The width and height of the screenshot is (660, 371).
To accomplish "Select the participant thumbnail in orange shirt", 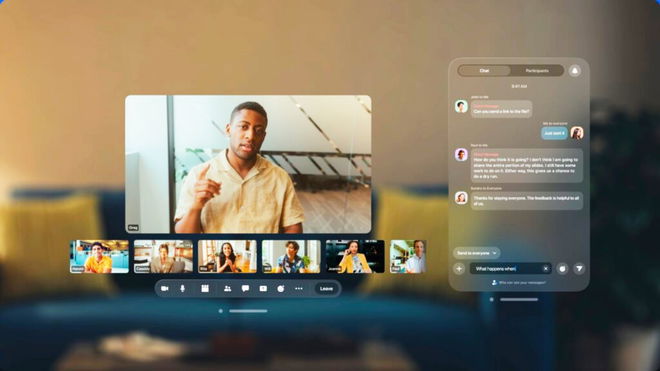I will coord(99,256).
